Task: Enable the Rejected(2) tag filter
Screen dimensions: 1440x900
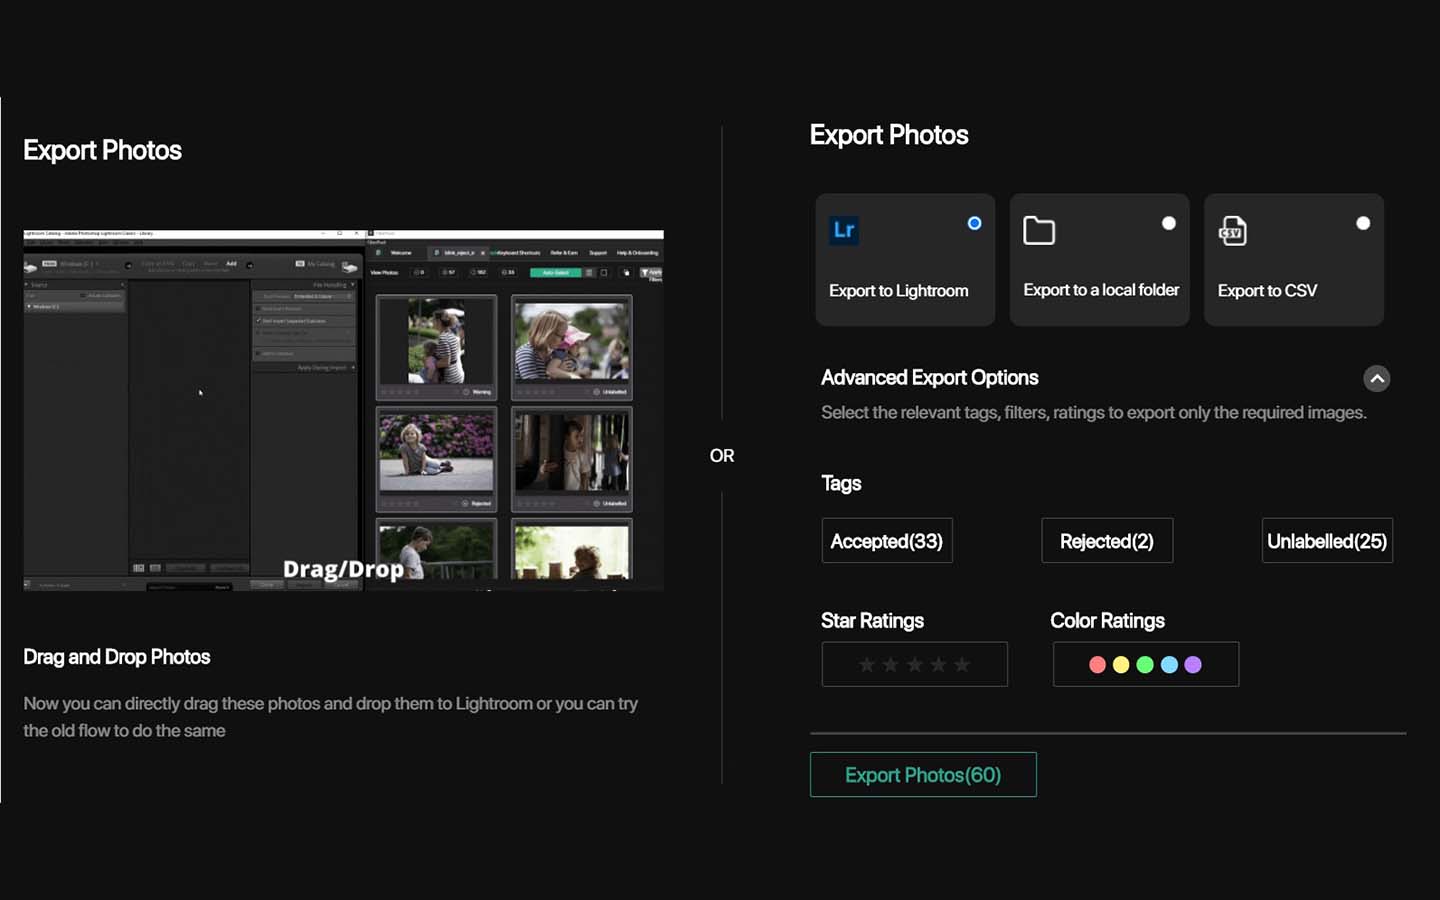Action: click(x=1107, y=540)
